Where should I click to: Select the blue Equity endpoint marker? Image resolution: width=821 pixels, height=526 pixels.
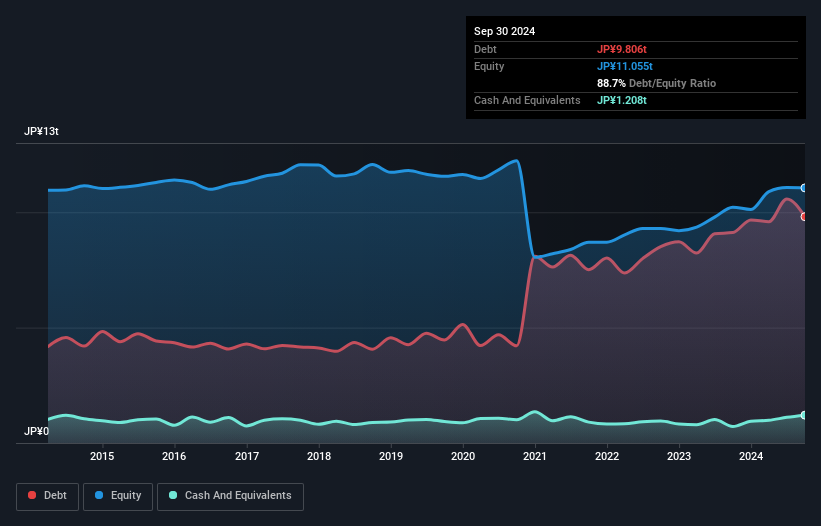pos(804,188)
